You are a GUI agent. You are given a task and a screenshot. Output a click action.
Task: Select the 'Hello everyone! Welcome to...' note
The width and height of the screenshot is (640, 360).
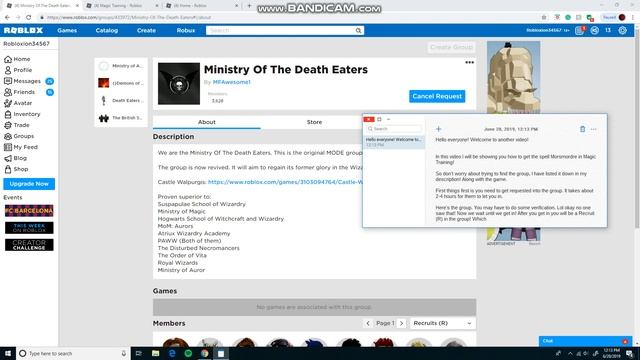(394, 142)
